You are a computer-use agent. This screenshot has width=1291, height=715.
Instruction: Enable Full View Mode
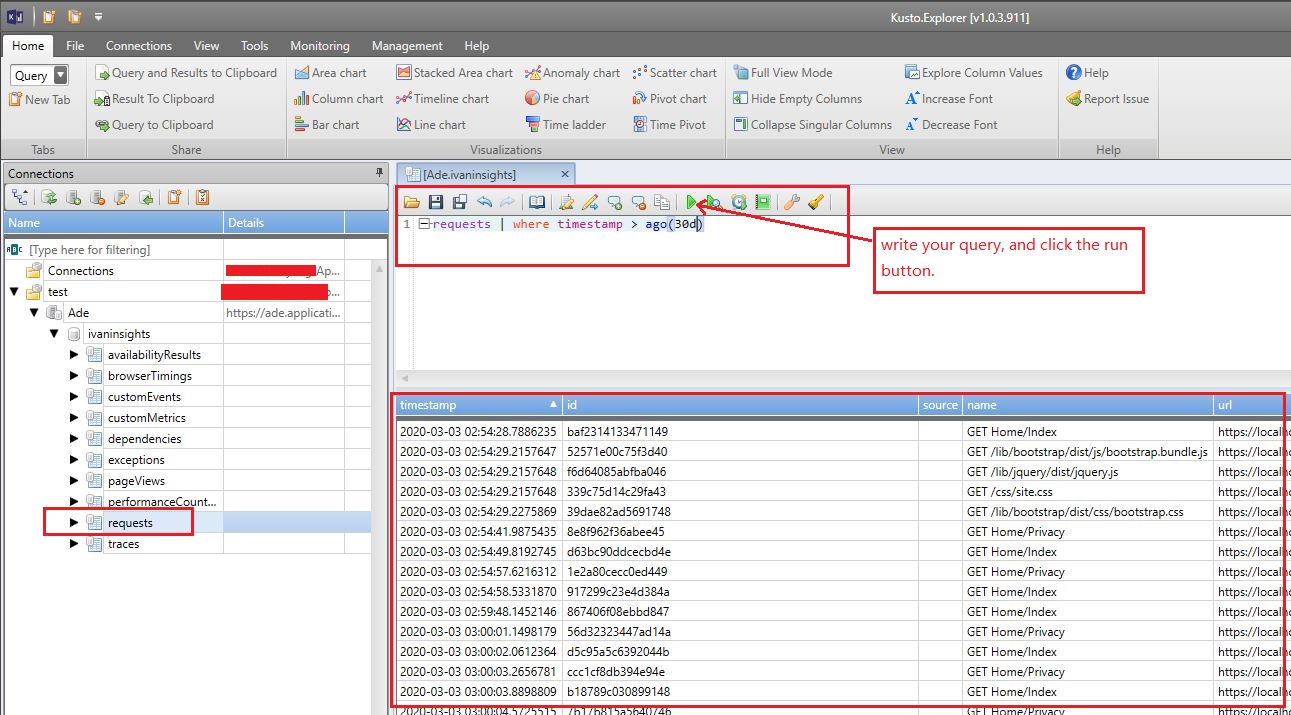click(x=783, y=73)
